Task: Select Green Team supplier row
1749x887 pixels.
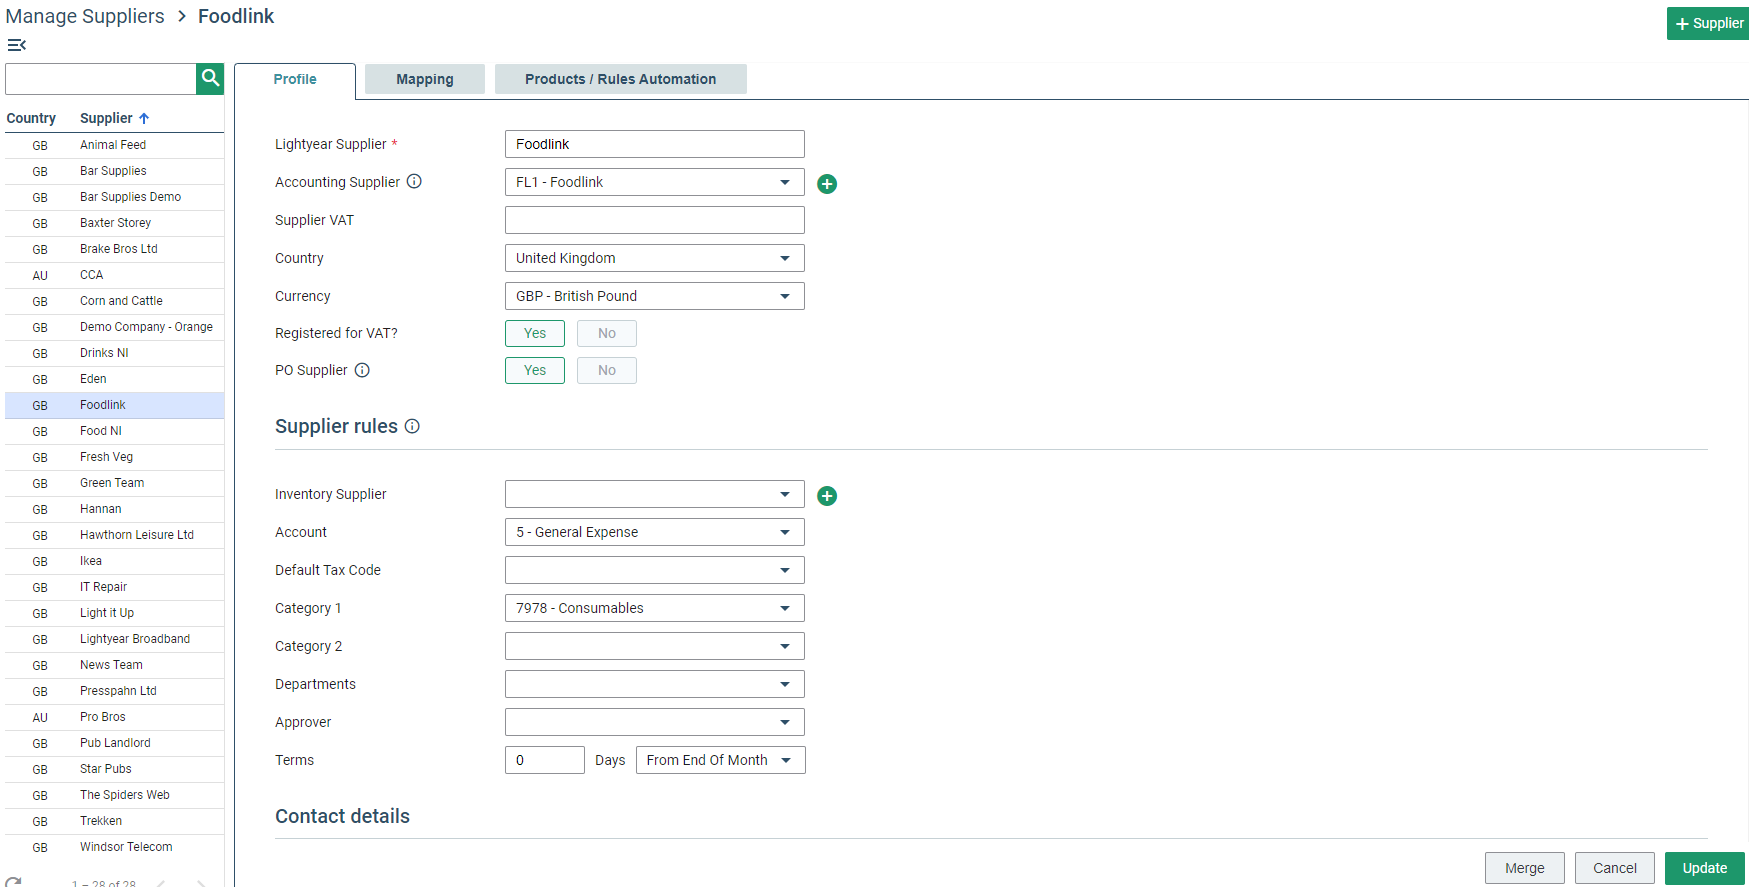Action: pos(115,483)
